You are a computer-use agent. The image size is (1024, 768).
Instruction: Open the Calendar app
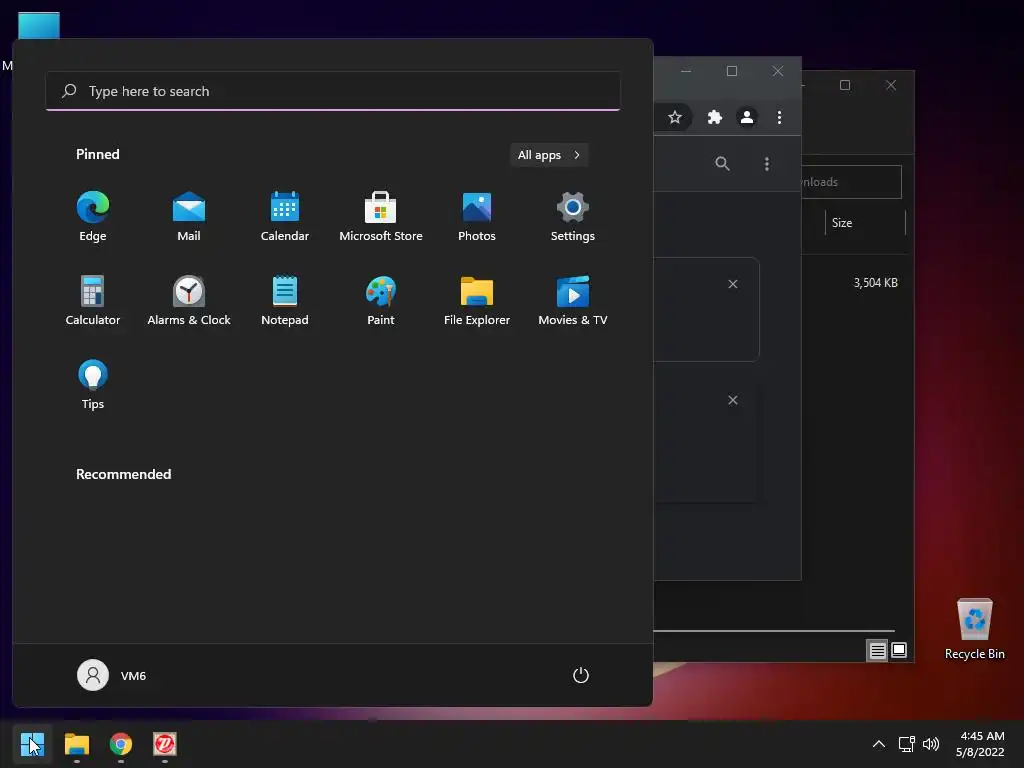tap(285, 217)
